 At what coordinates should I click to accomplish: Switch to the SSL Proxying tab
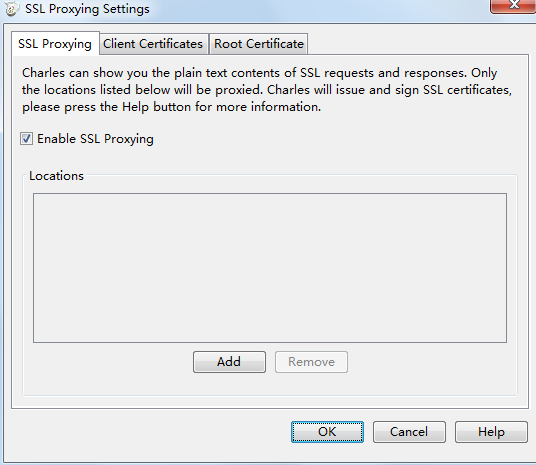point(55,44)
